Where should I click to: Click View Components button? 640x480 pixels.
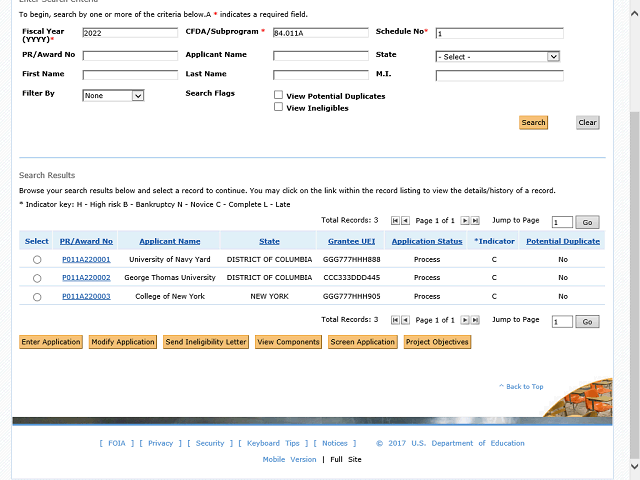289,342
